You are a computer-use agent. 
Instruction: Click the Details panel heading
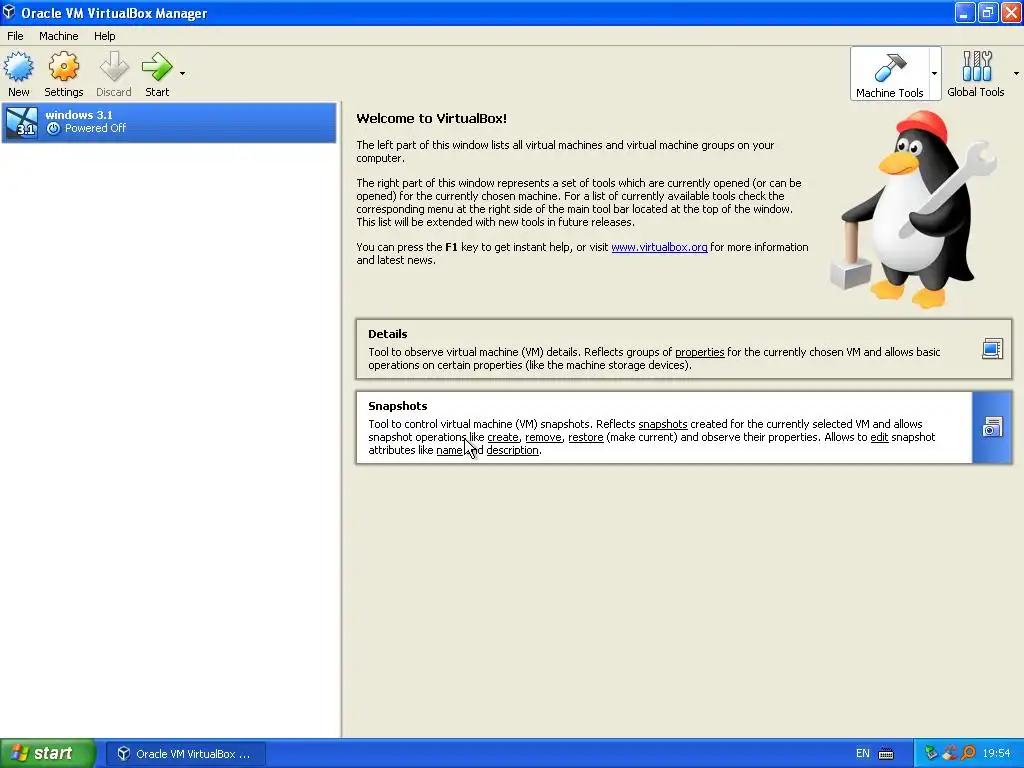point(388,334)
